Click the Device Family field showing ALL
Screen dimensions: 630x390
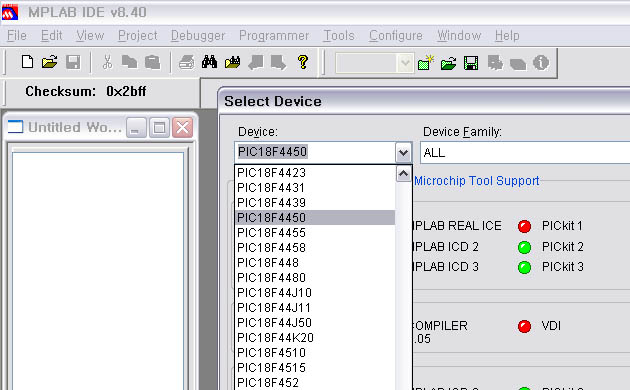[525, 153]
